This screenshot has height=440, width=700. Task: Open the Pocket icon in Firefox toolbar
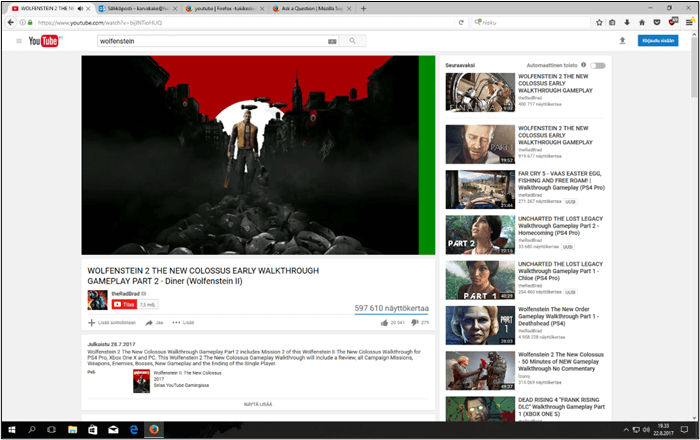pyautogui.click(x=657, y=22)
